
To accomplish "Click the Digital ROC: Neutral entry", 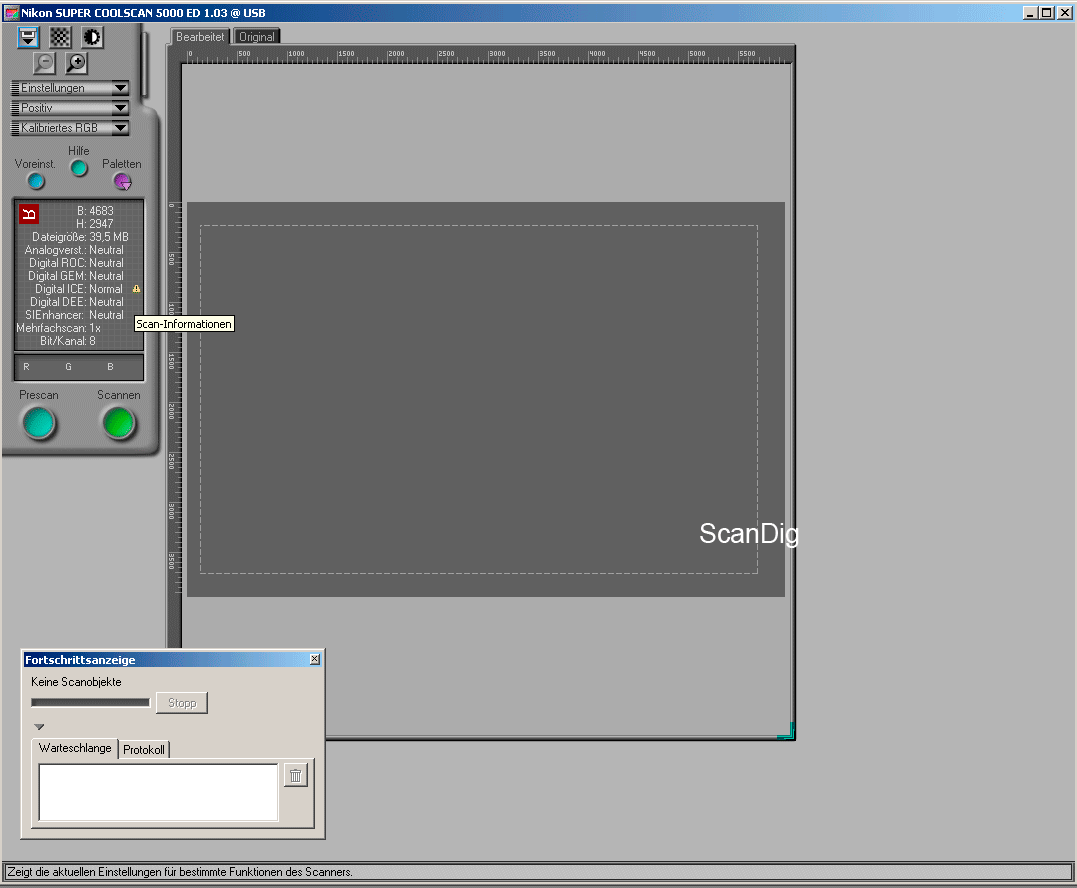I will pos(76,263).
